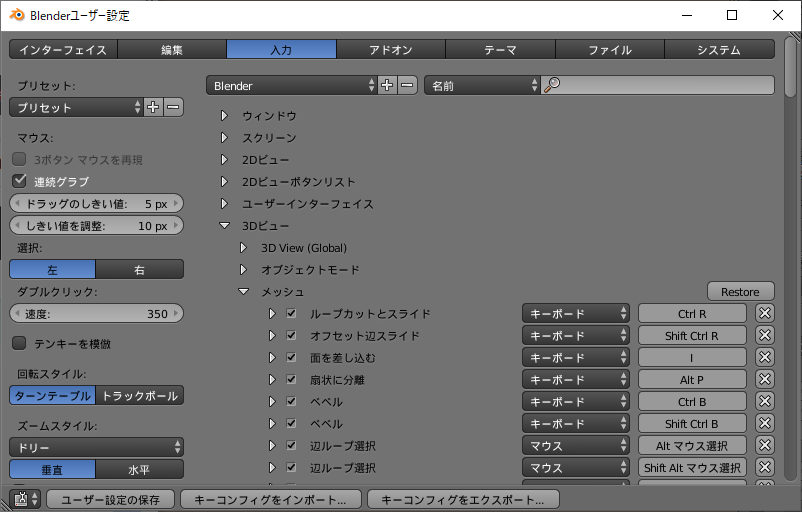This screenshot has height=512, width=802.
Task: Open the Blender keyconfig dropdown
Action: pyautogui.click(x=292, y=85)
